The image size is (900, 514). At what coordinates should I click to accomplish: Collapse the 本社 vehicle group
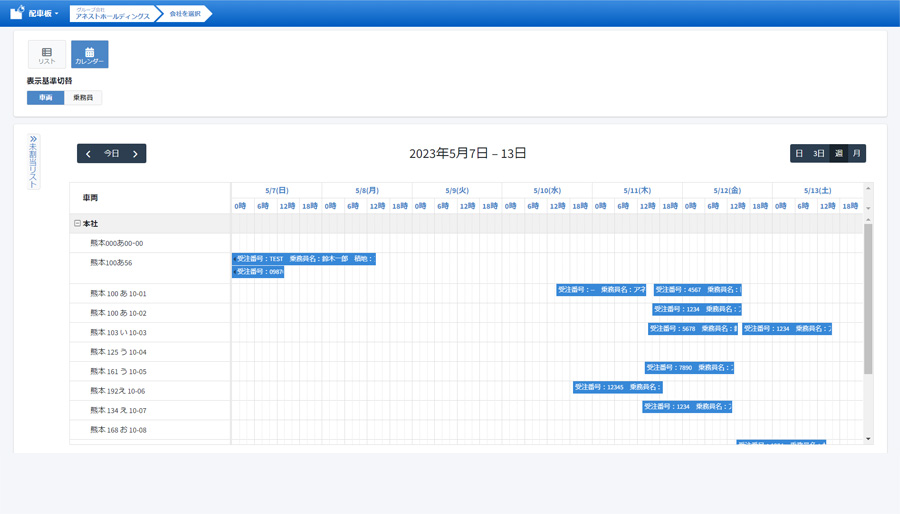77,224
